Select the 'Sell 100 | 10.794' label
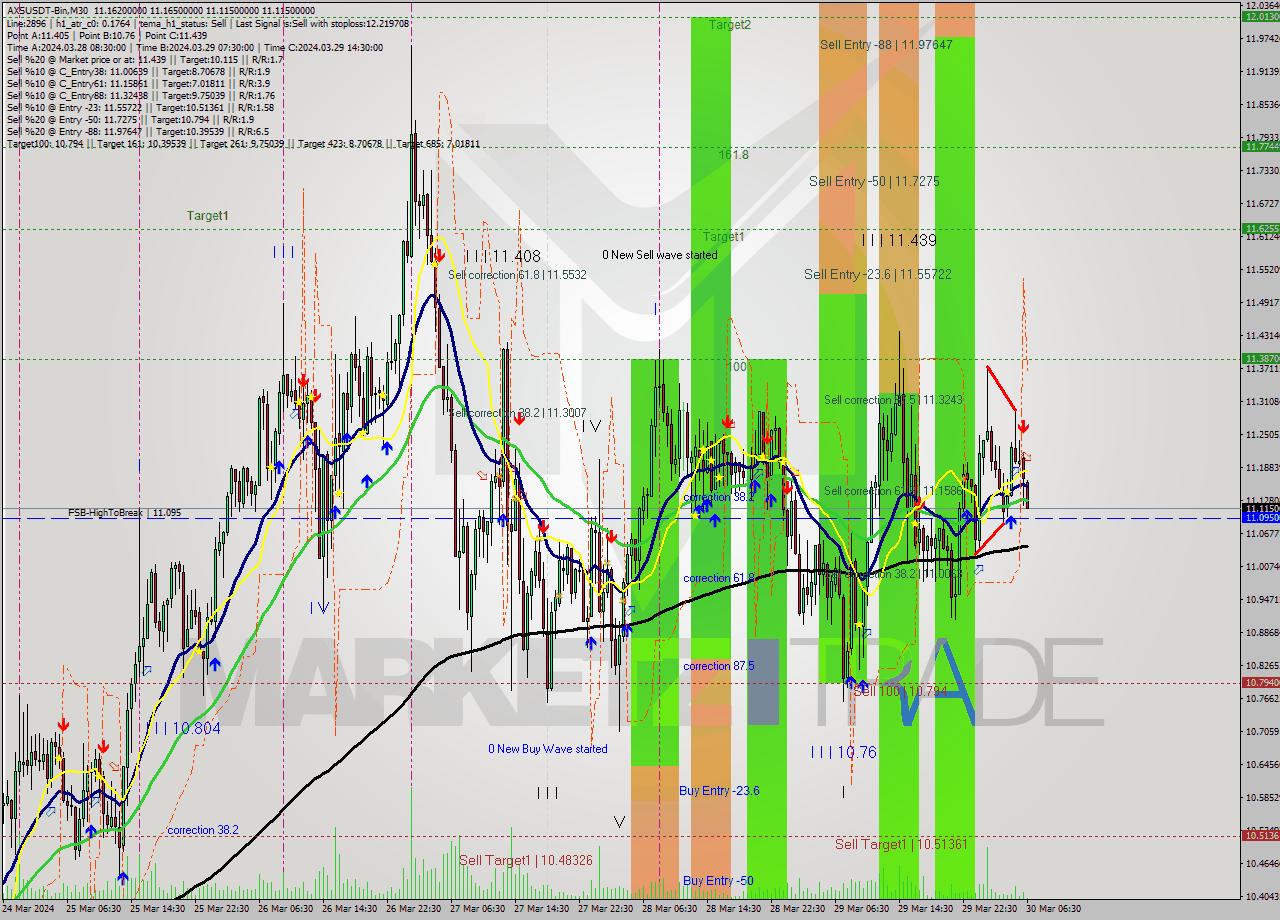Image resolution: width=1280 pixels, height=920 pixels. pyautogui.click(x=899, y=691)
